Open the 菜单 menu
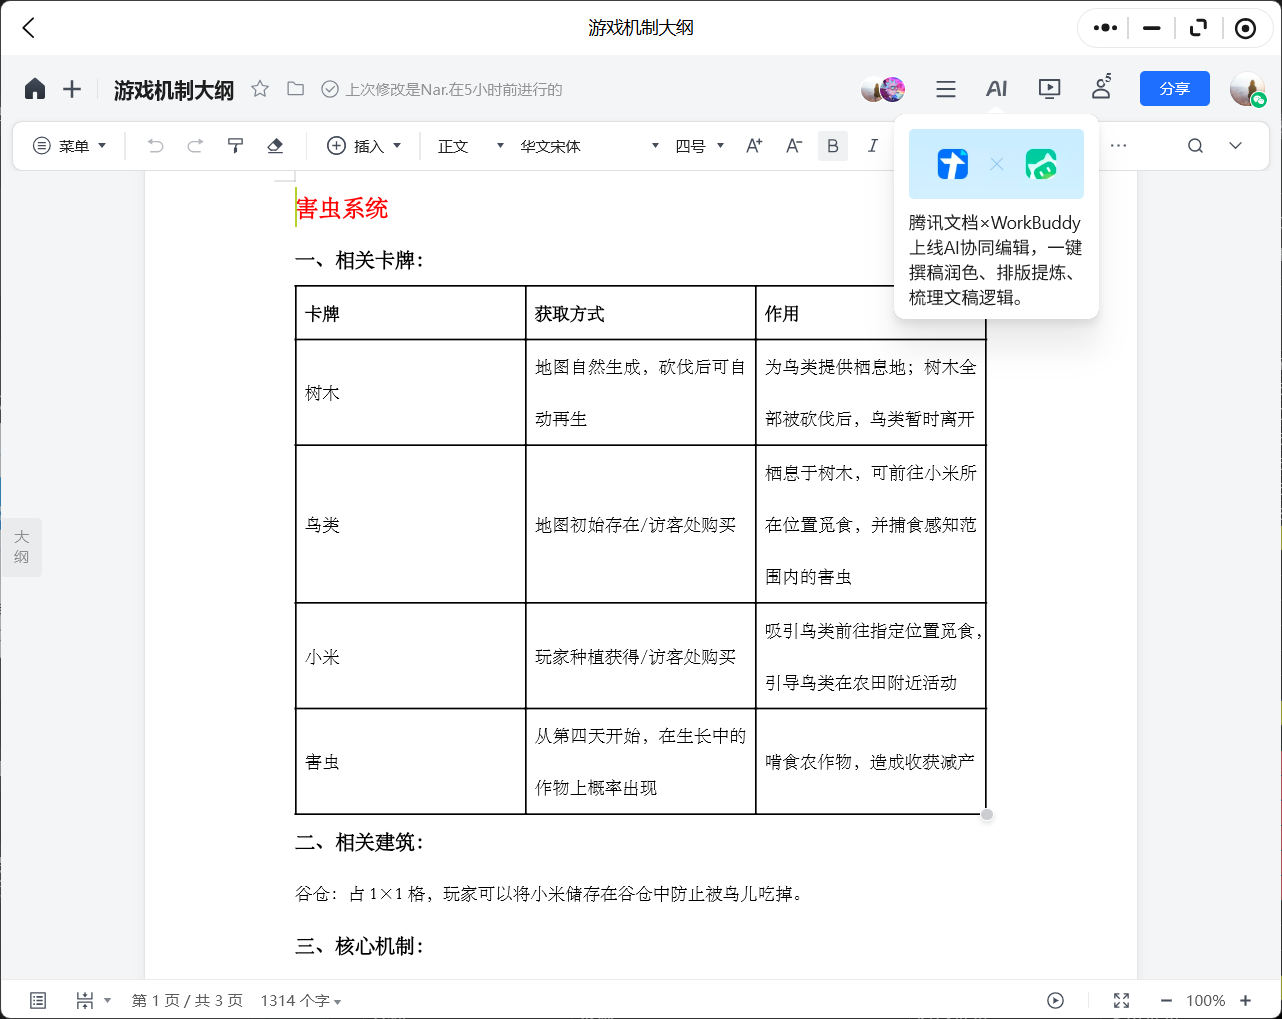This screenshot has width=1282, height=1019. click(x=70, y=146)
